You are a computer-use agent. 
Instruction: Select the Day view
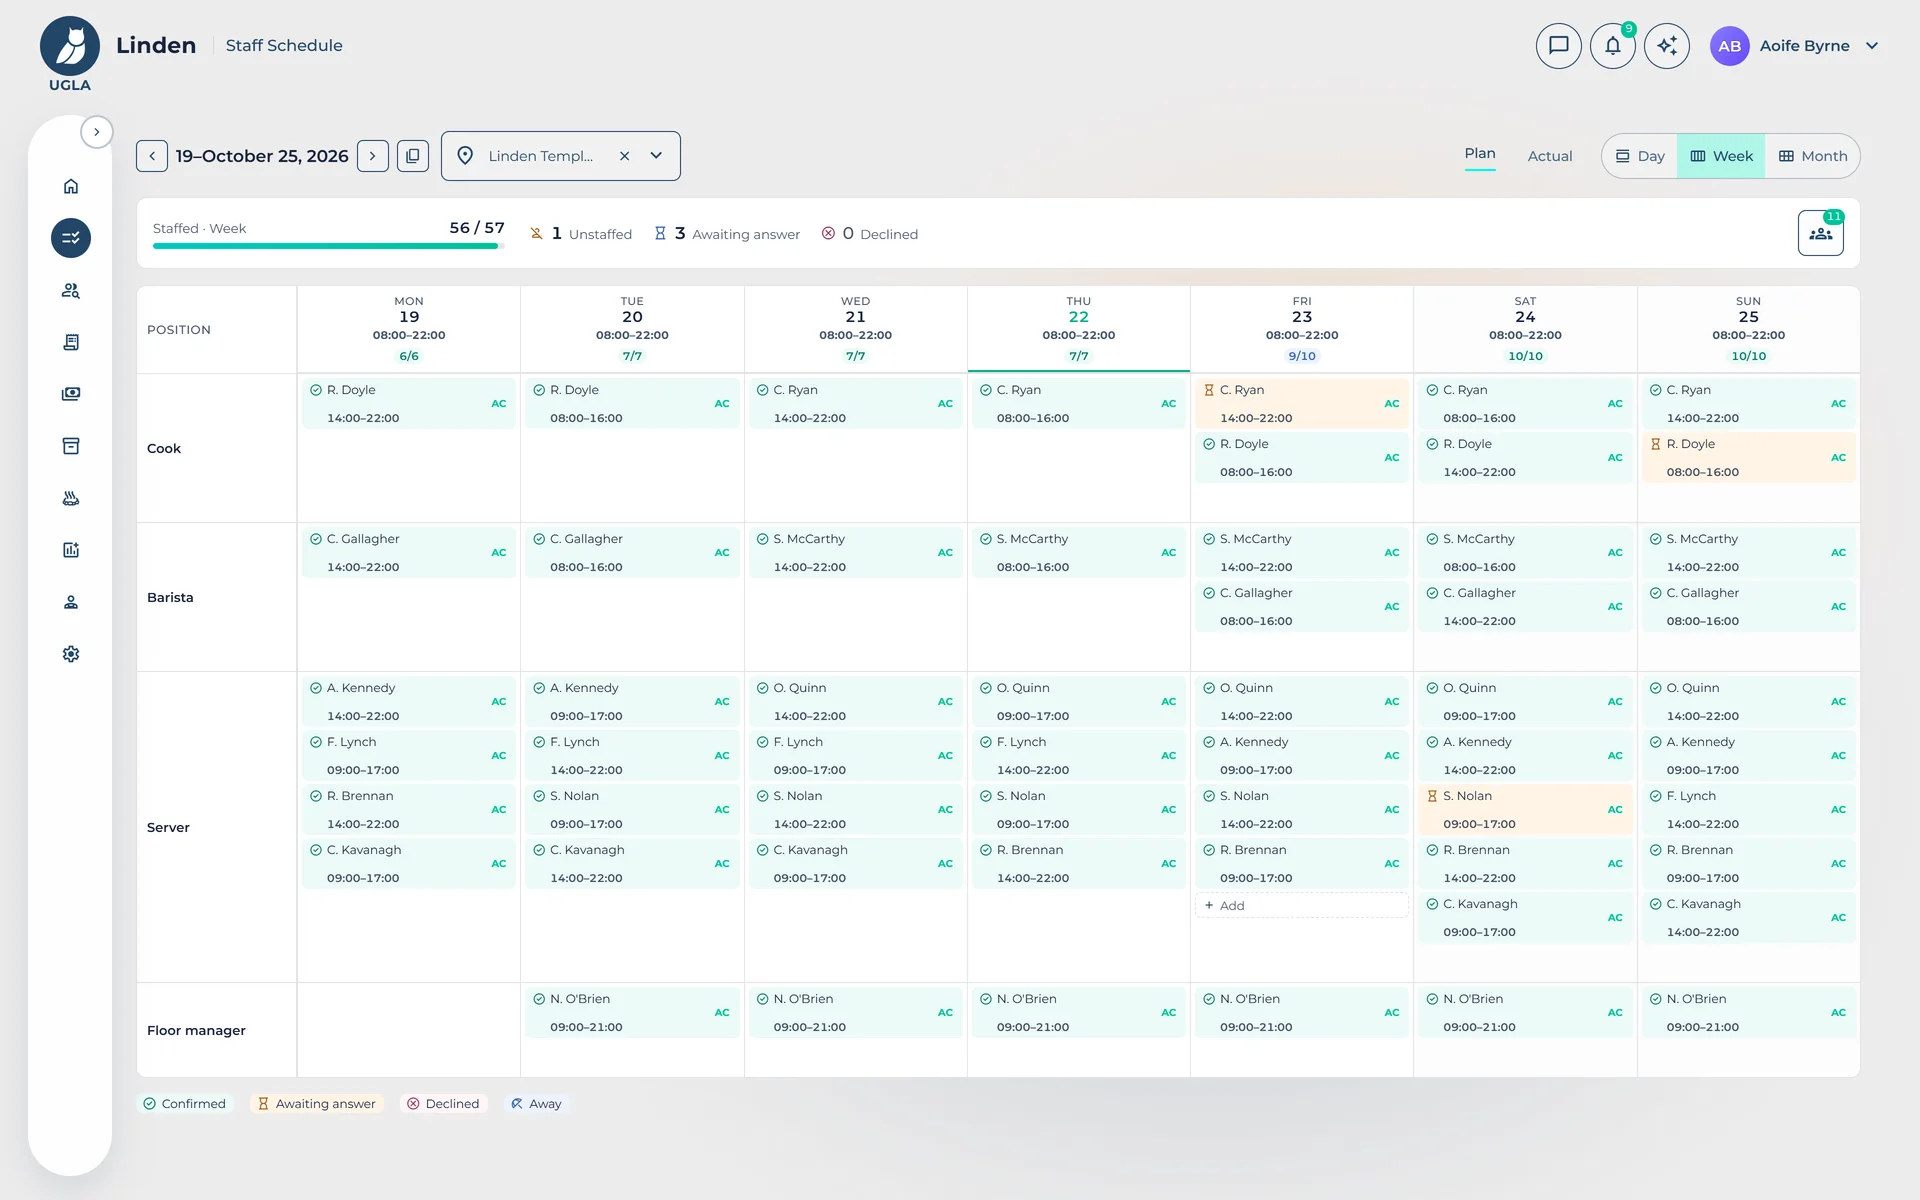(1640, 156)
